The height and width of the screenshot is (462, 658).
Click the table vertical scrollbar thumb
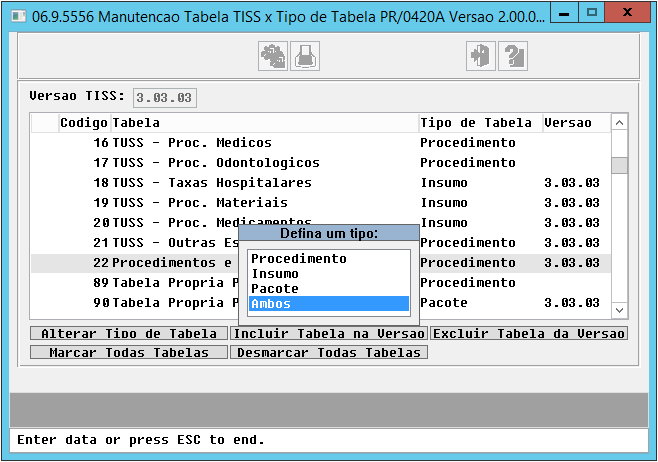(619, 165)
